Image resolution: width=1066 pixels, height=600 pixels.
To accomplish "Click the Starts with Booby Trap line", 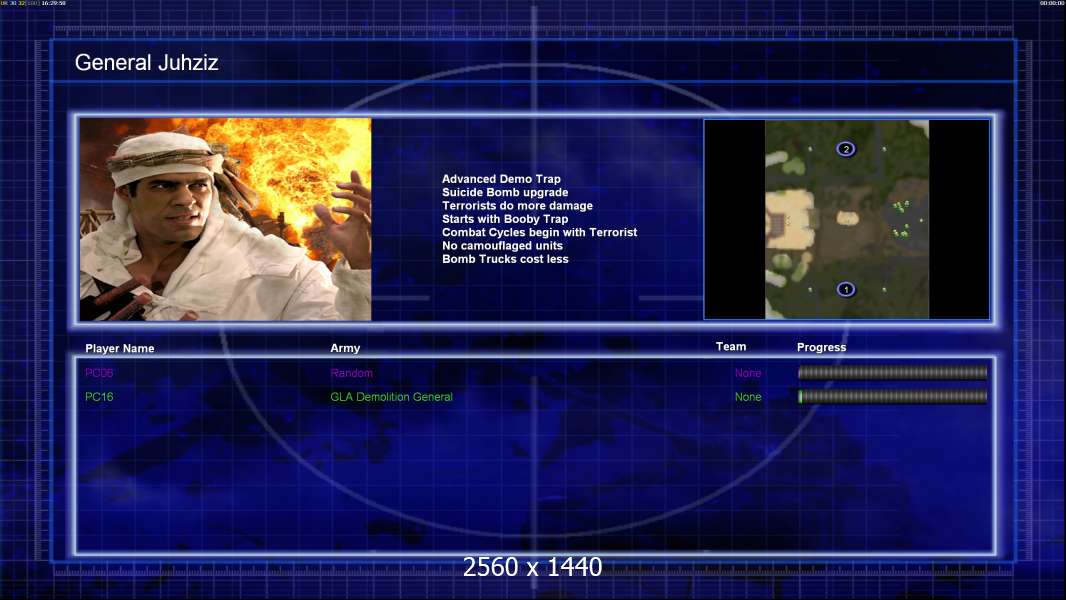I will (x=505, y=219).
